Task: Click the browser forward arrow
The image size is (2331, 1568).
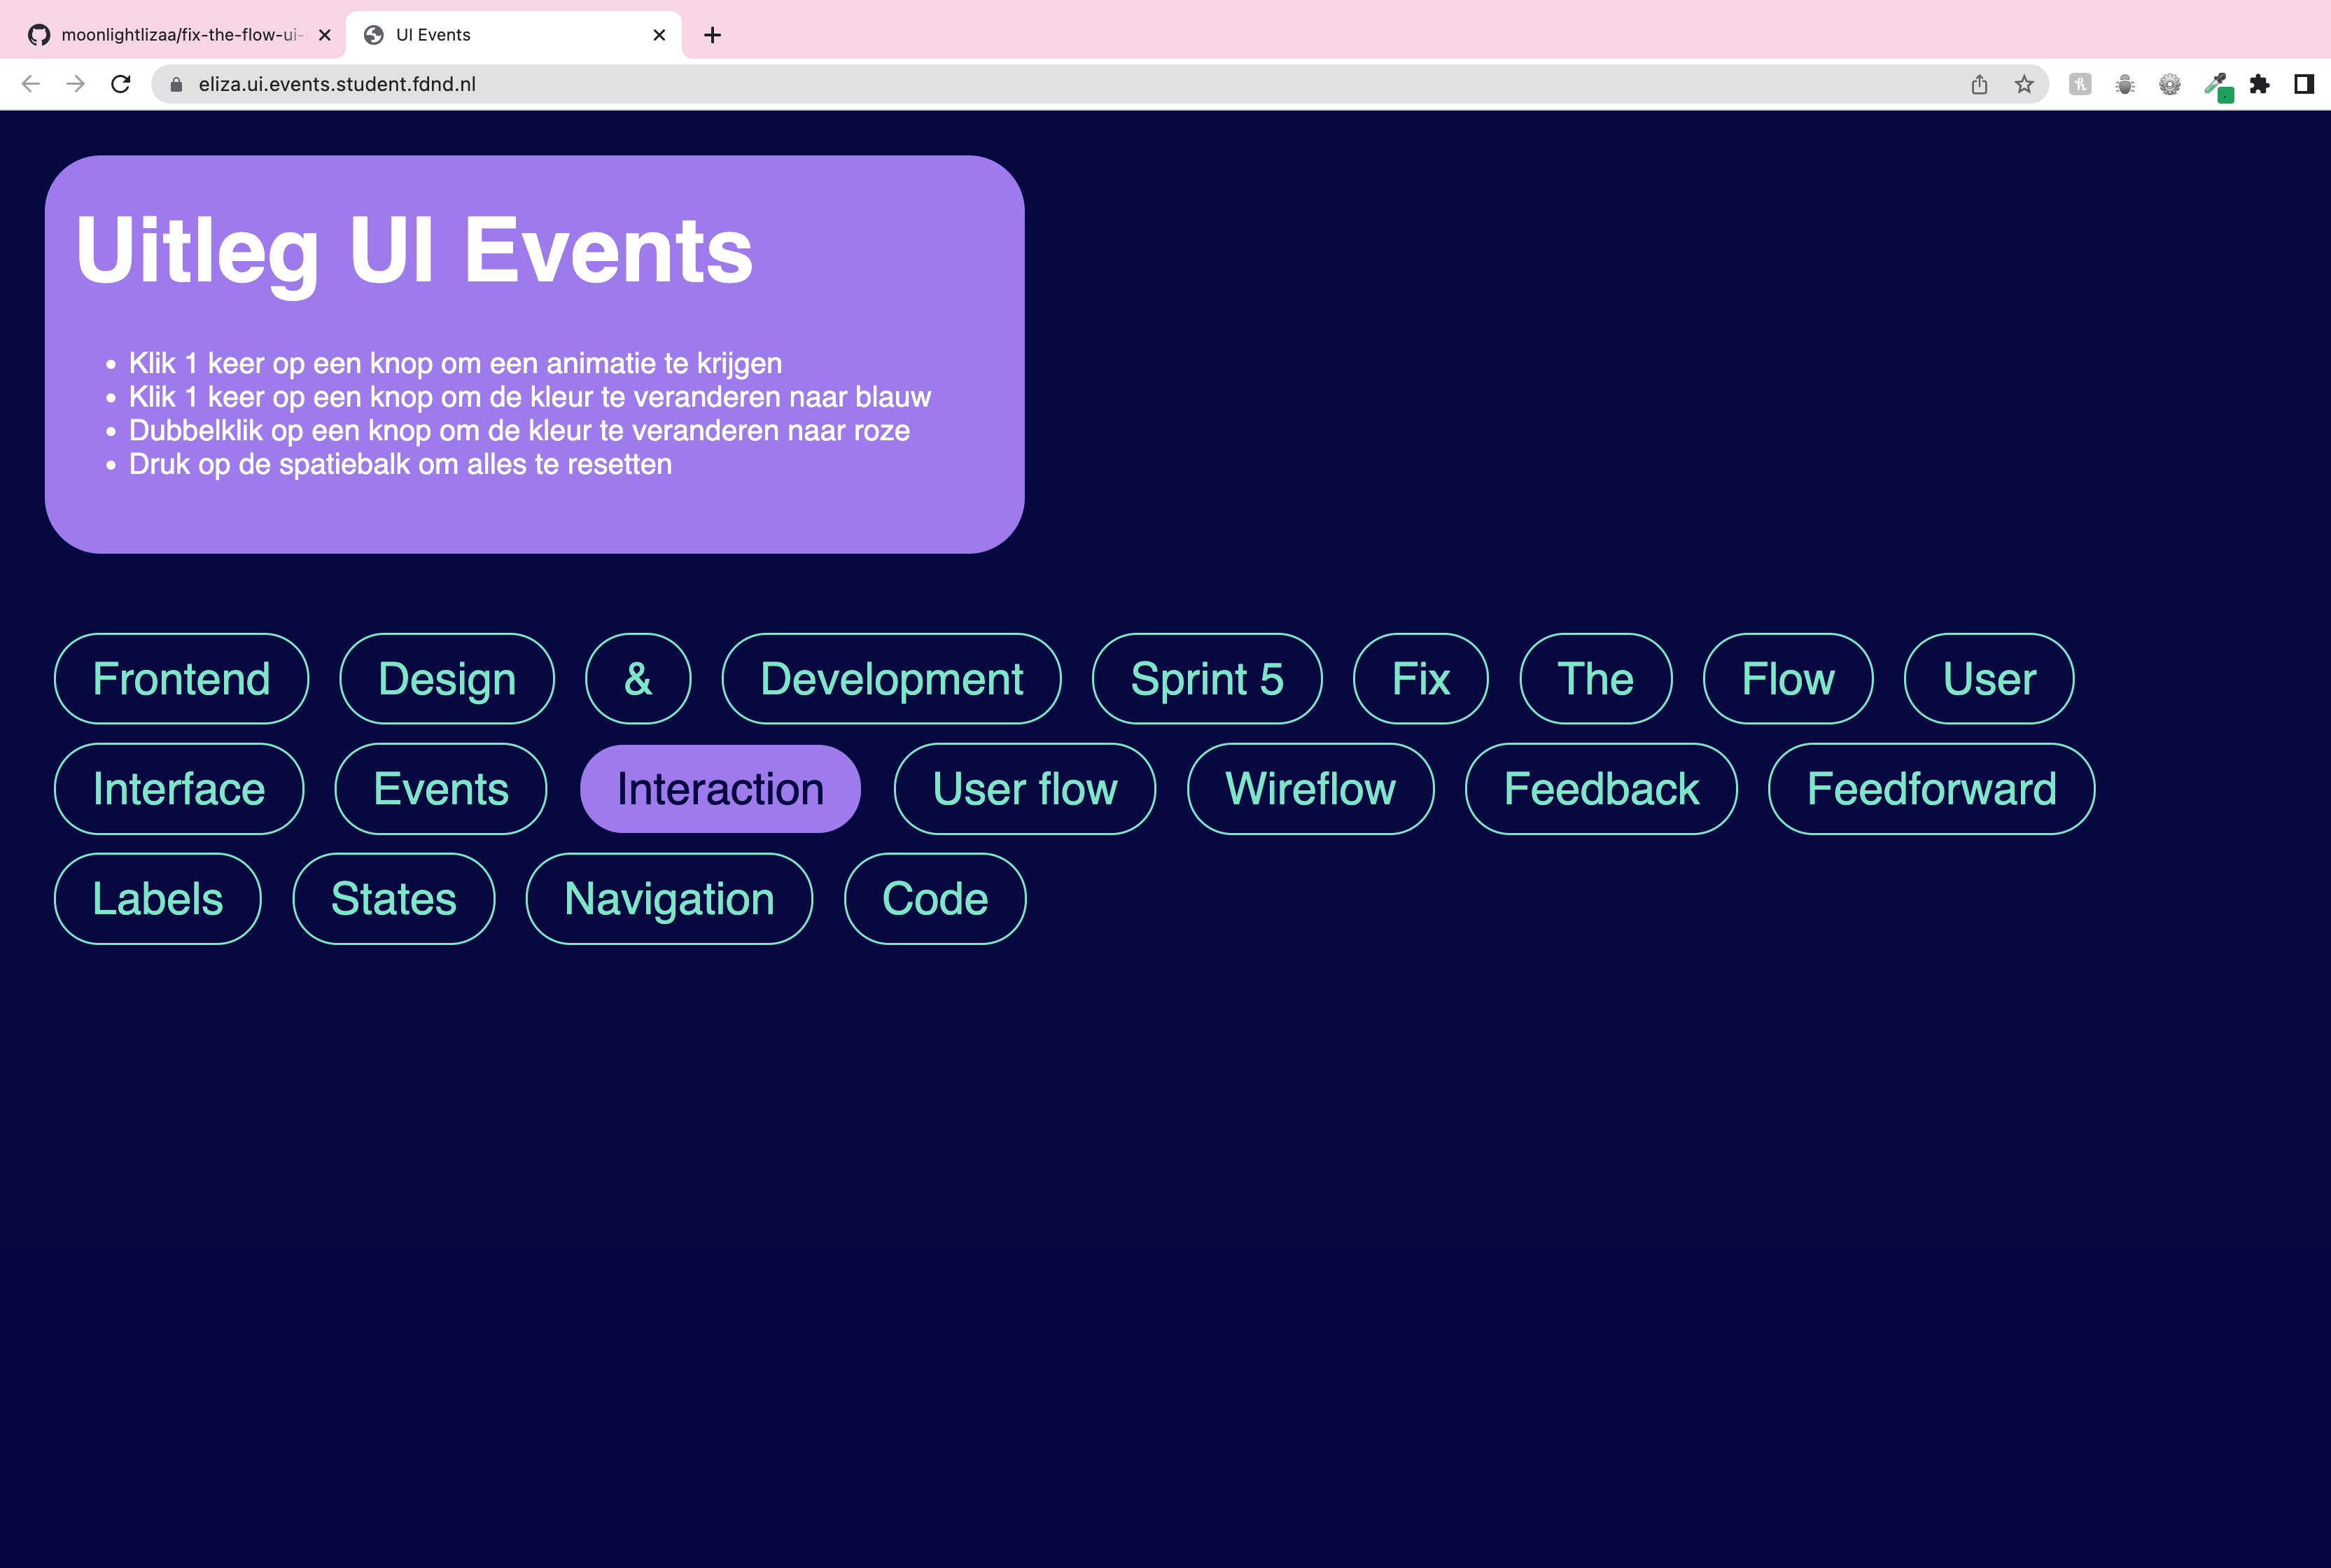Action: pyautogui.click(x=76, y=84)
